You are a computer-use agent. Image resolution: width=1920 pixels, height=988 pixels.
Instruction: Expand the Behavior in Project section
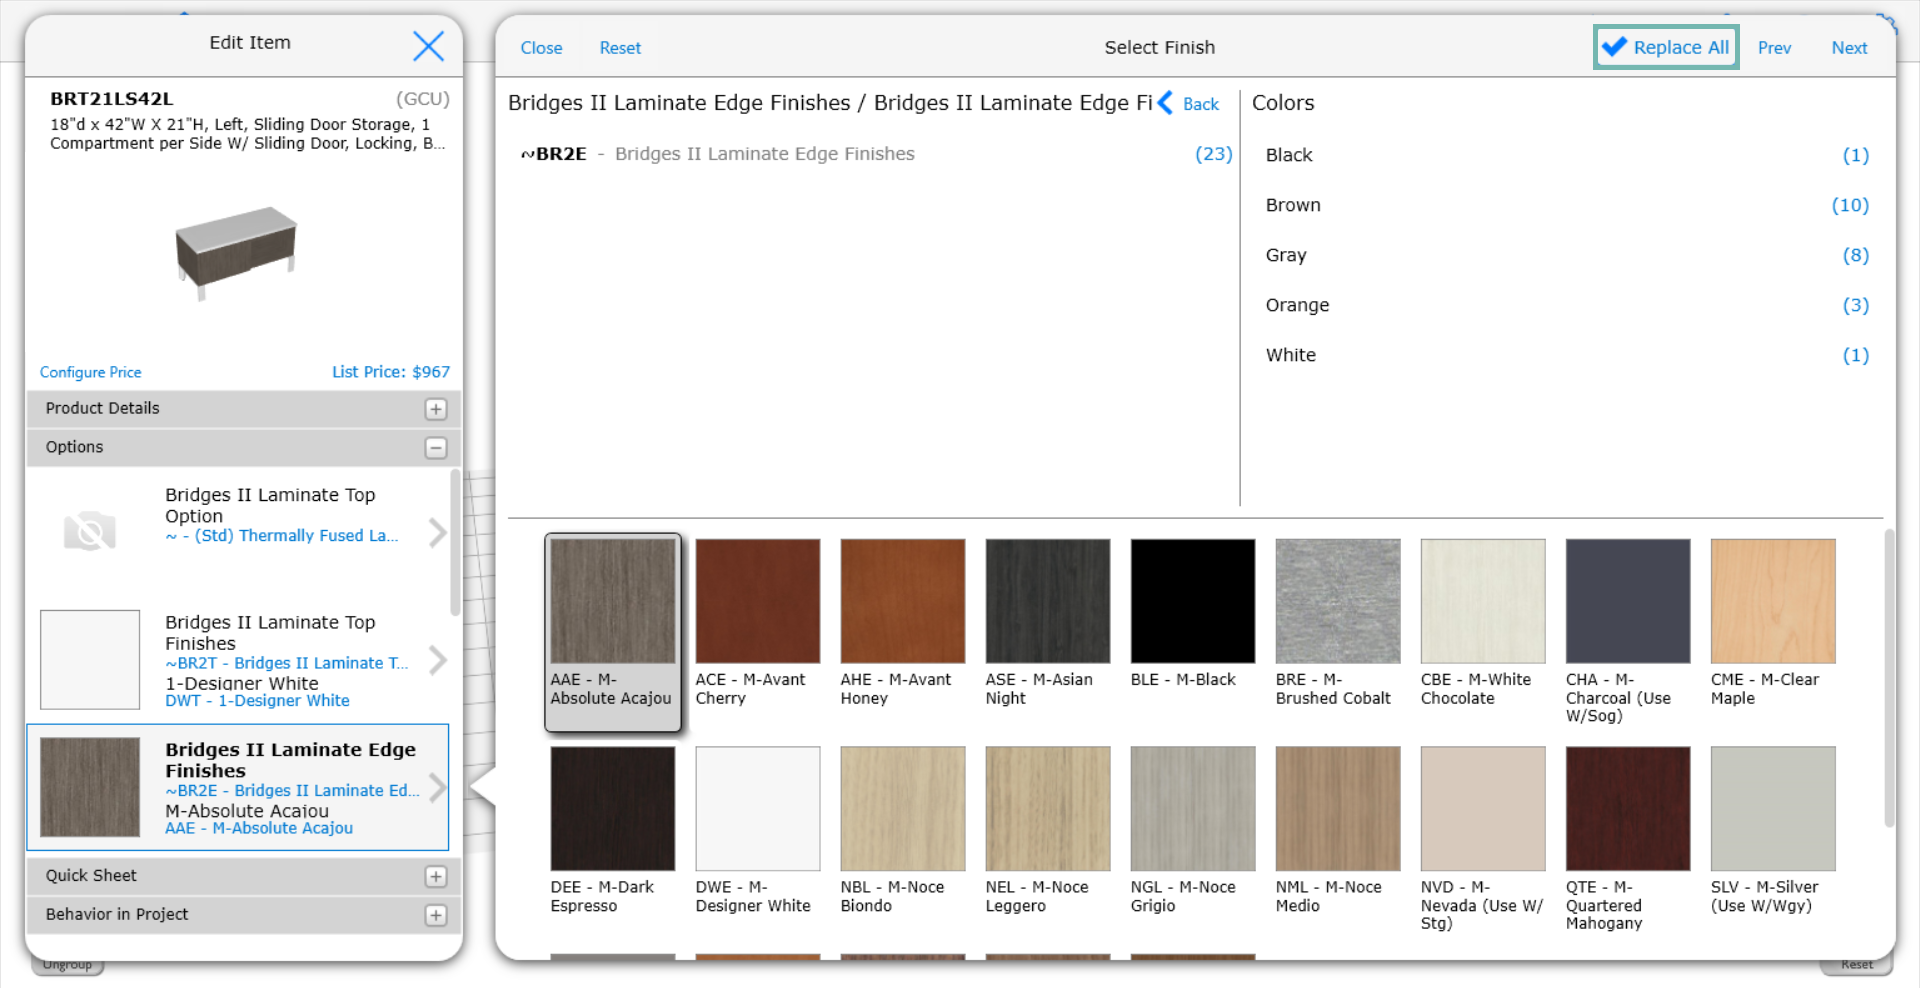click(436, 916)
